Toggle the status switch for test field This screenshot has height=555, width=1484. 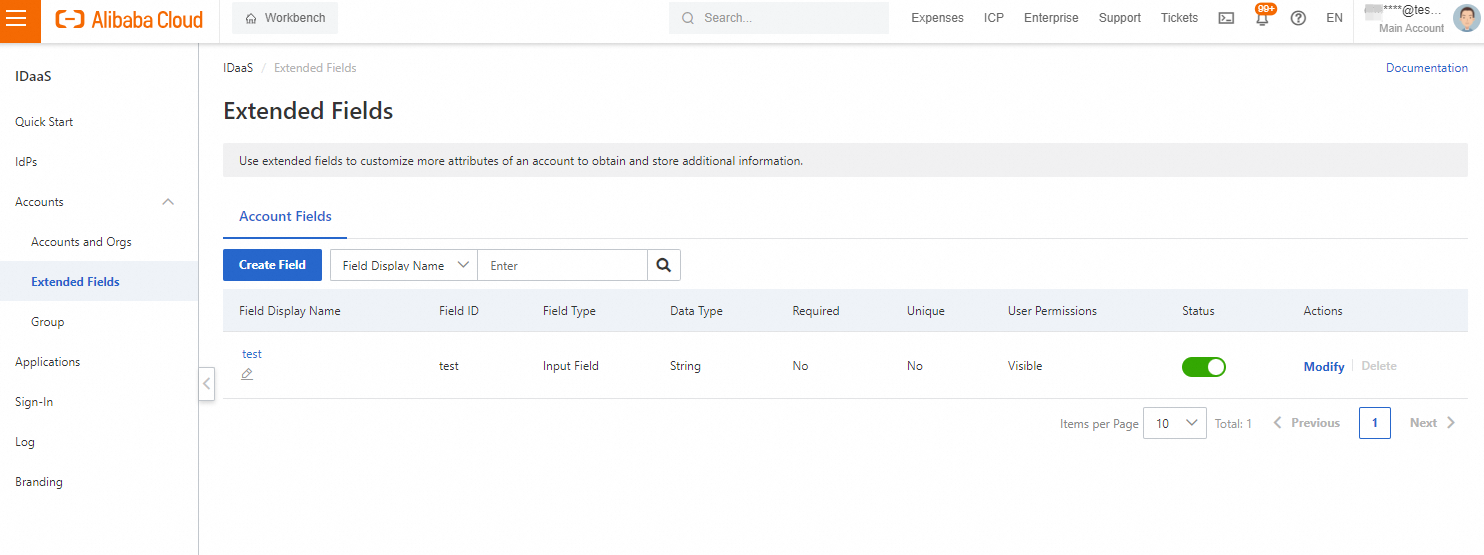tap(1203, 366)
